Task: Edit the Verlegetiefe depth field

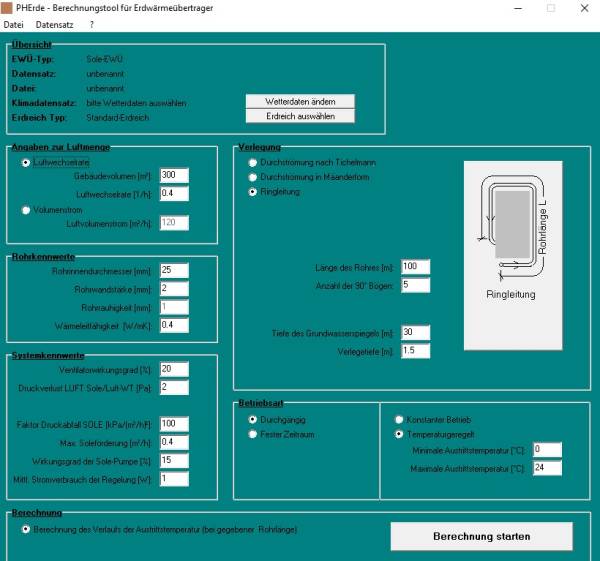Action: pos(415,351)
